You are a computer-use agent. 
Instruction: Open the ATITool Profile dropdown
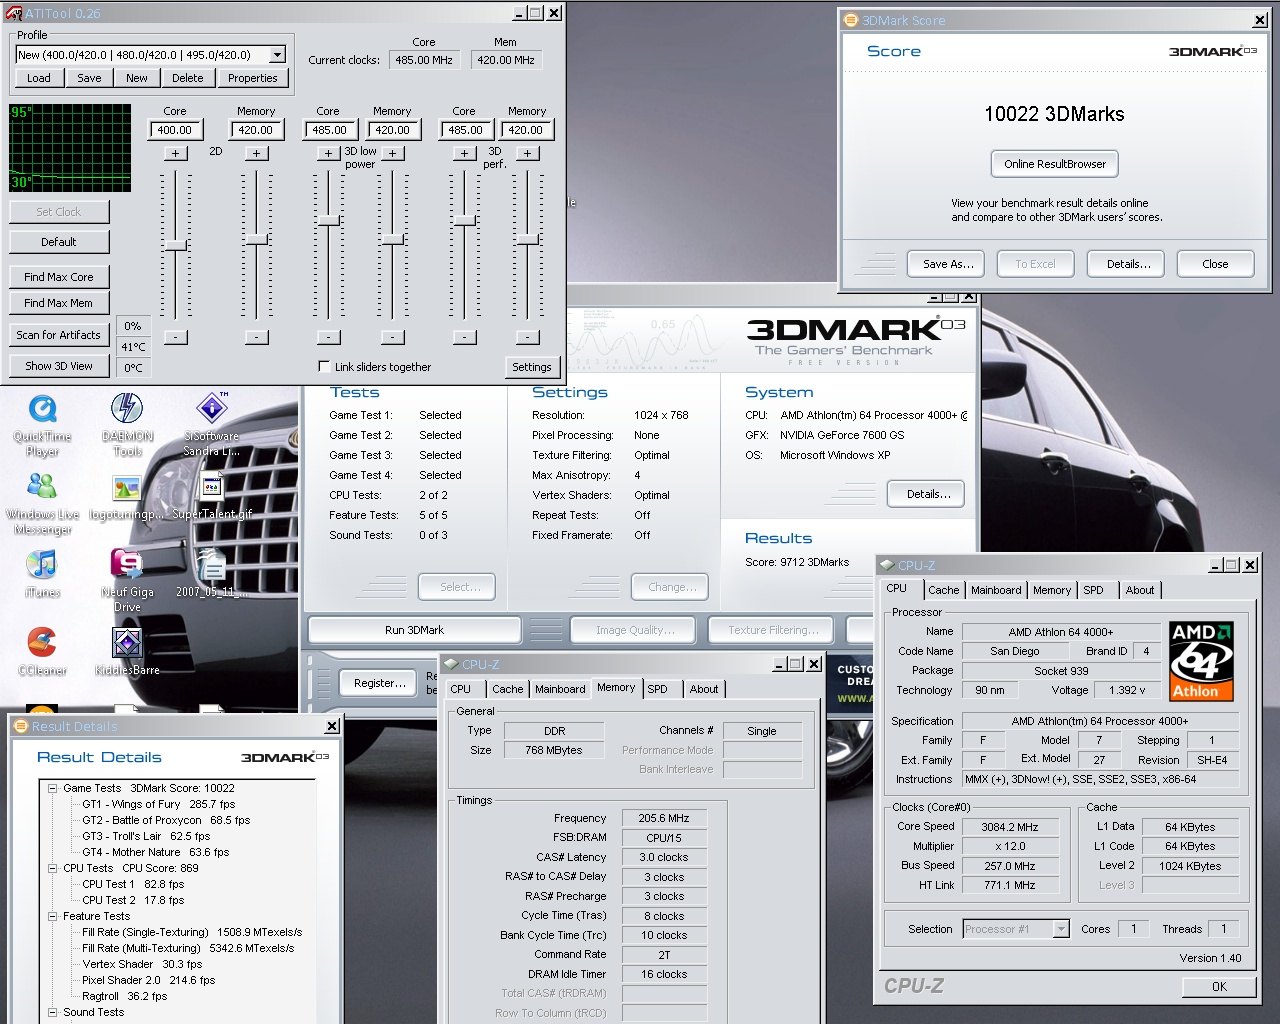coord(277,55)
